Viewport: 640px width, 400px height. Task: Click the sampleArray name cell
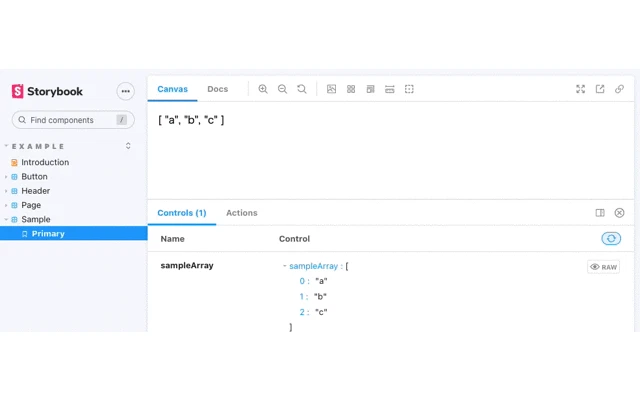click(x=187, y=265)
